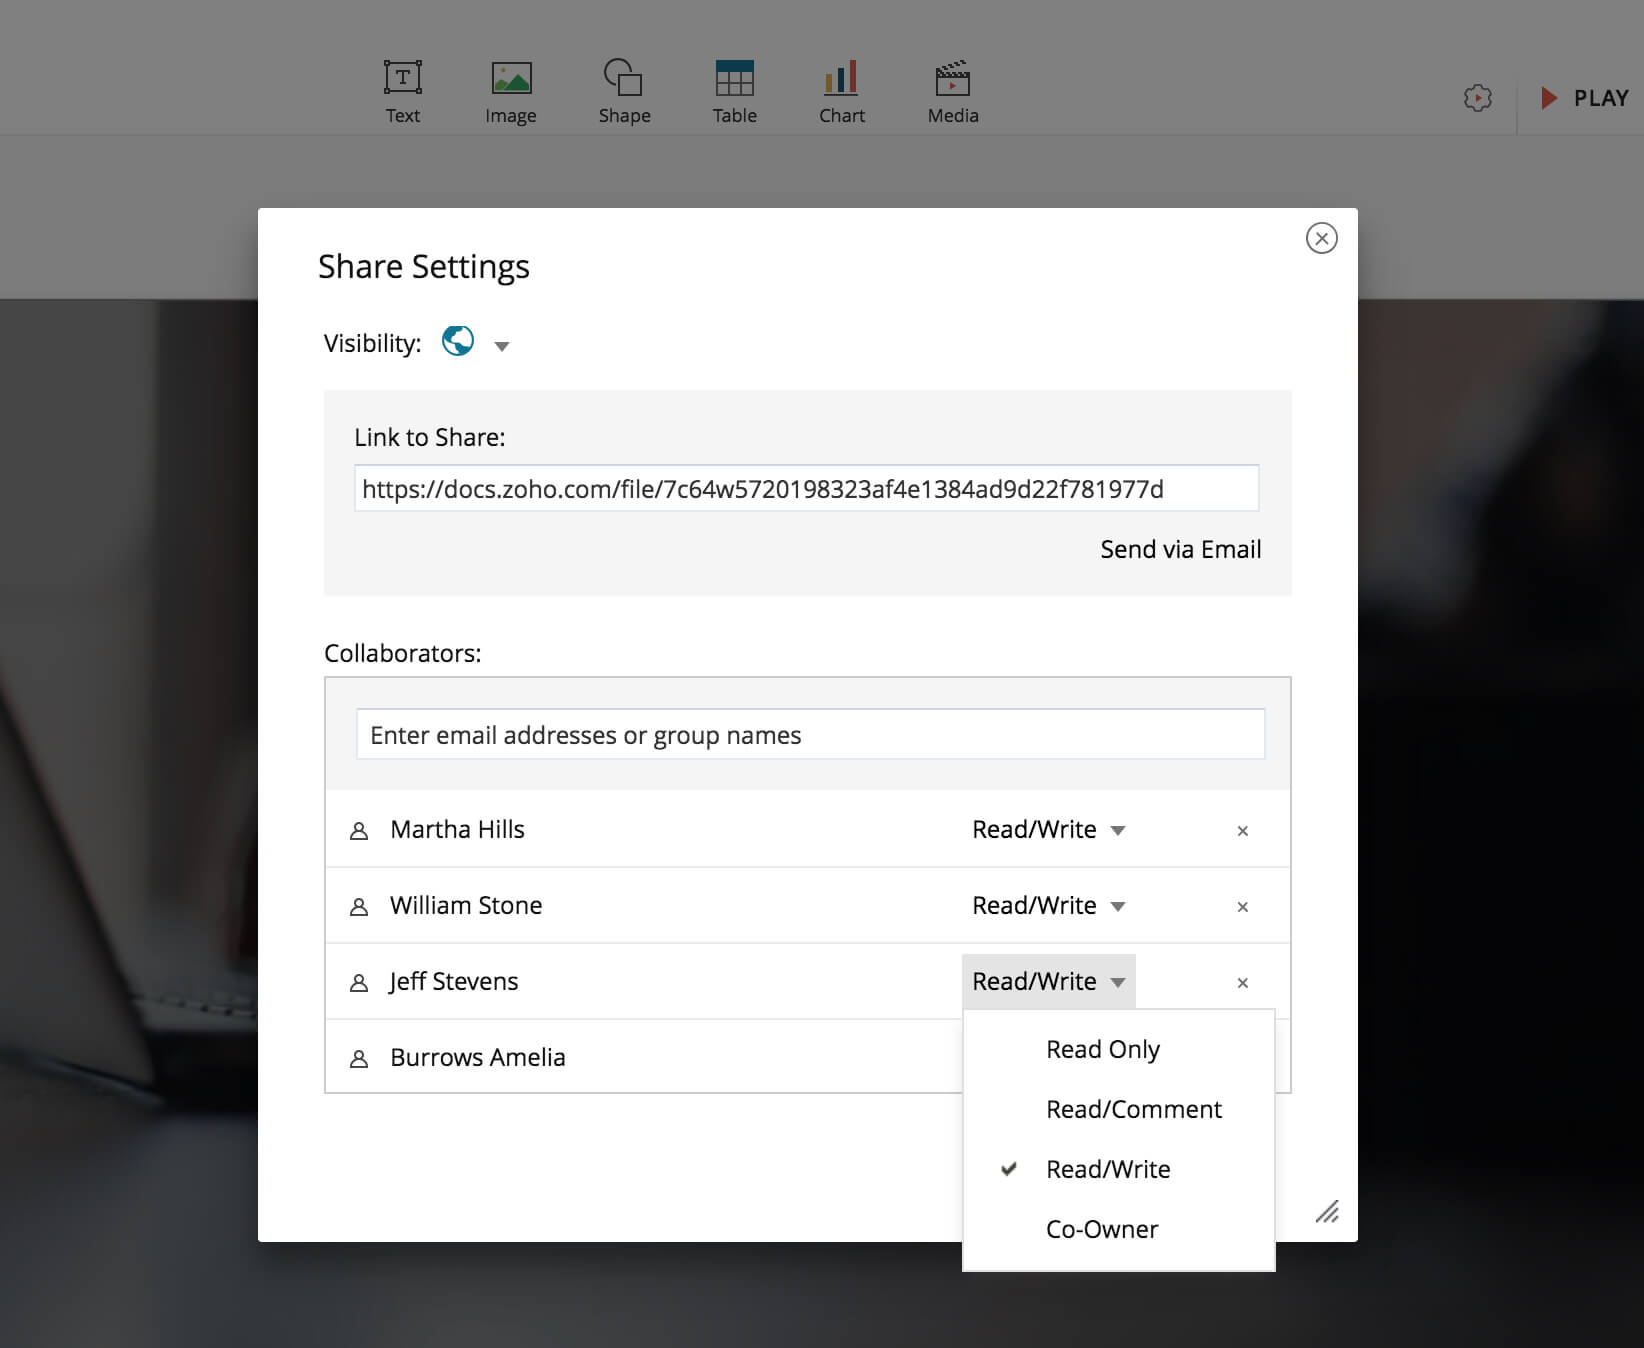Viewport: 1644px width, 1348px height.
Task: Focus the collaborator email address field
Action: click(810, 734)
